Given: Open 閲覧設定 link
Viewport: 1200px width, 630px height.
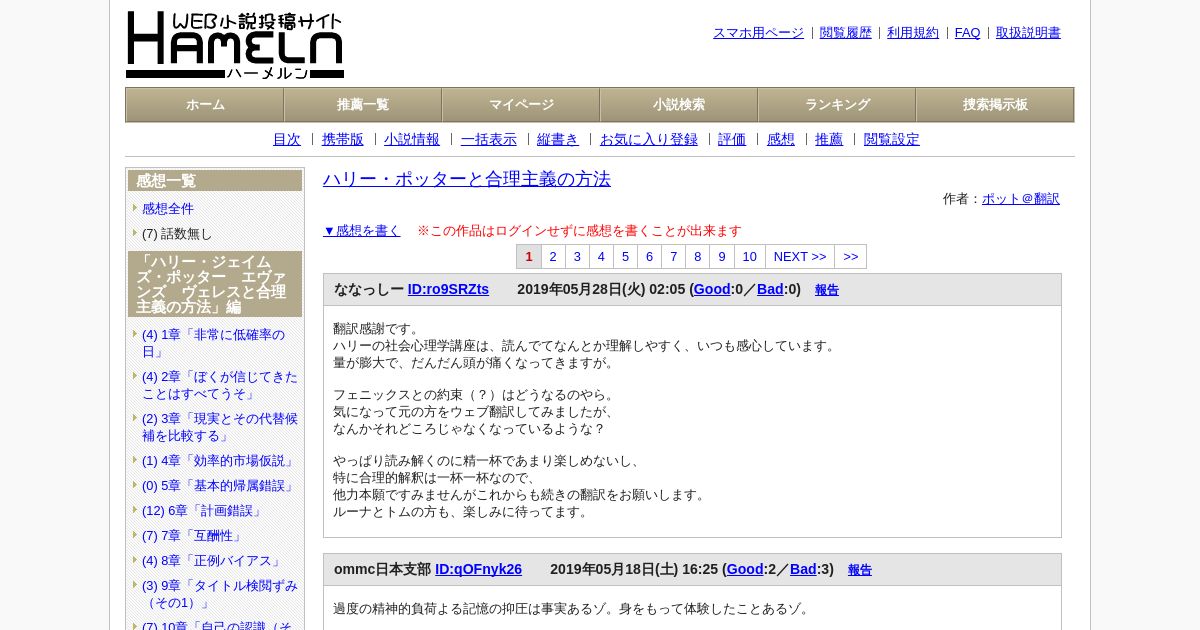Looking at the screenshot, I should pyautogui.click(x=892, y=140).
